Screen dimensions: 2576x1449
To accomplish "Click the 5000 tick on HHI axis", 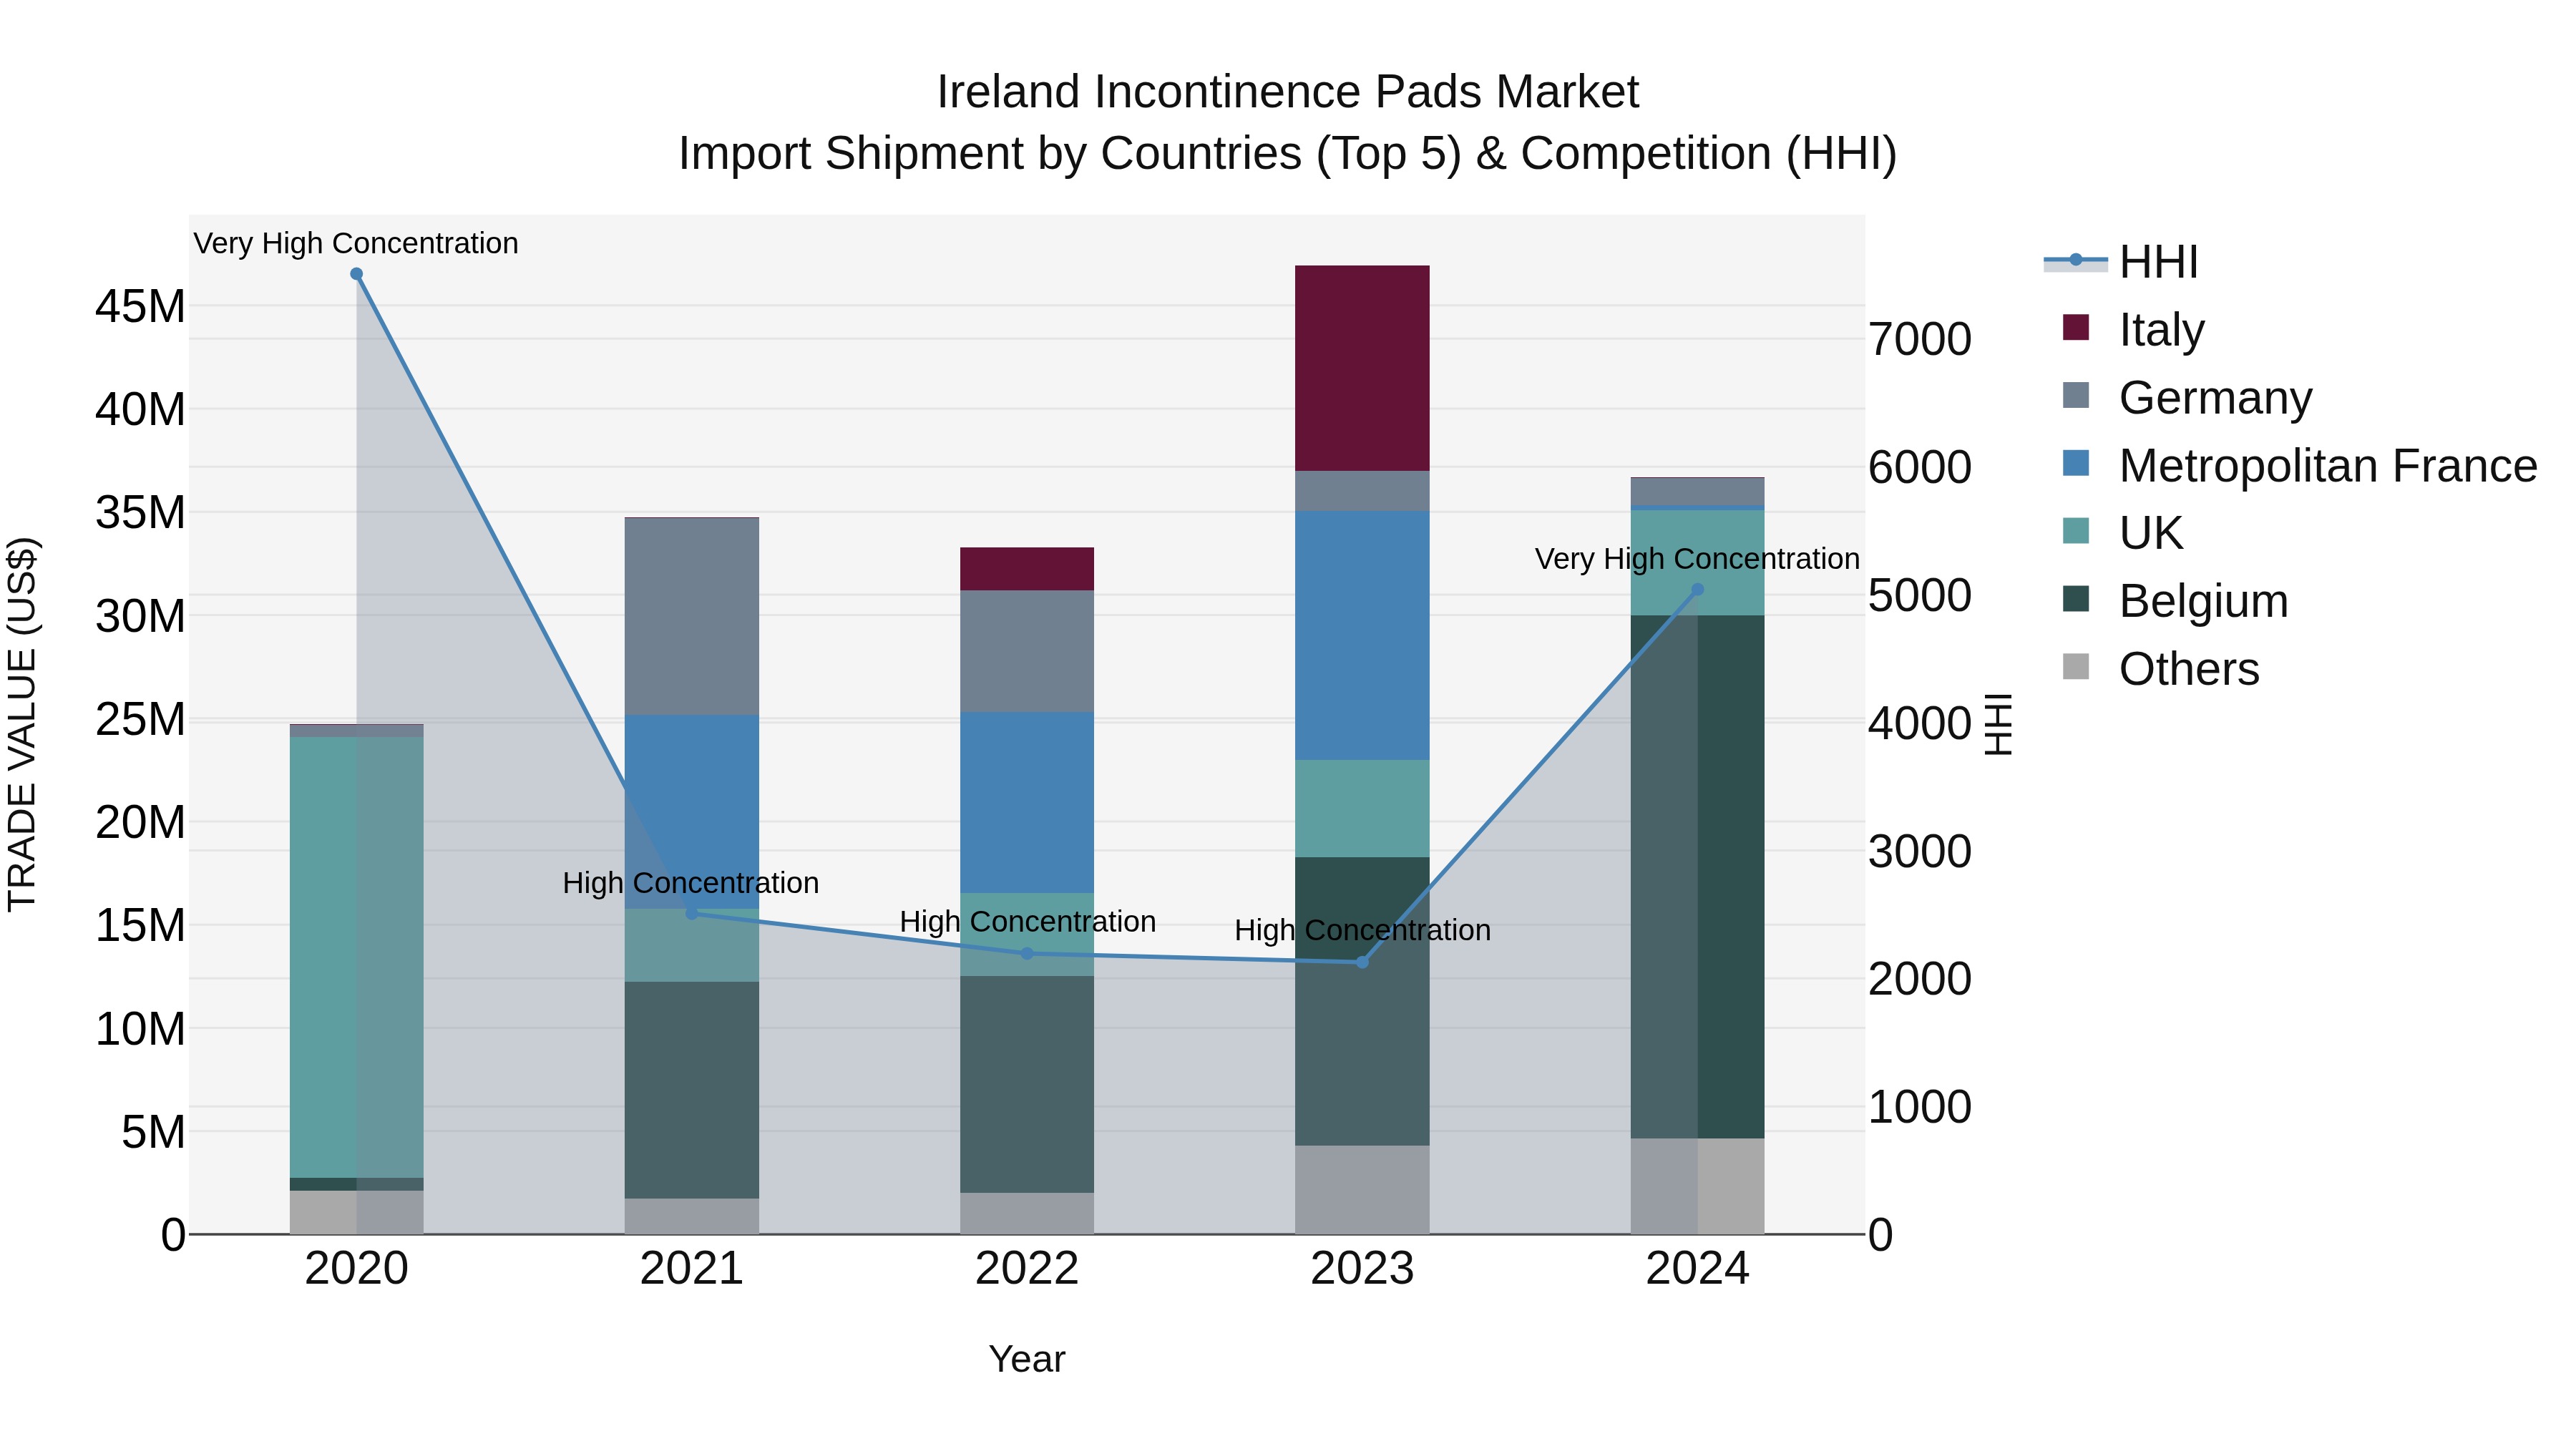I will point(1920,595).
